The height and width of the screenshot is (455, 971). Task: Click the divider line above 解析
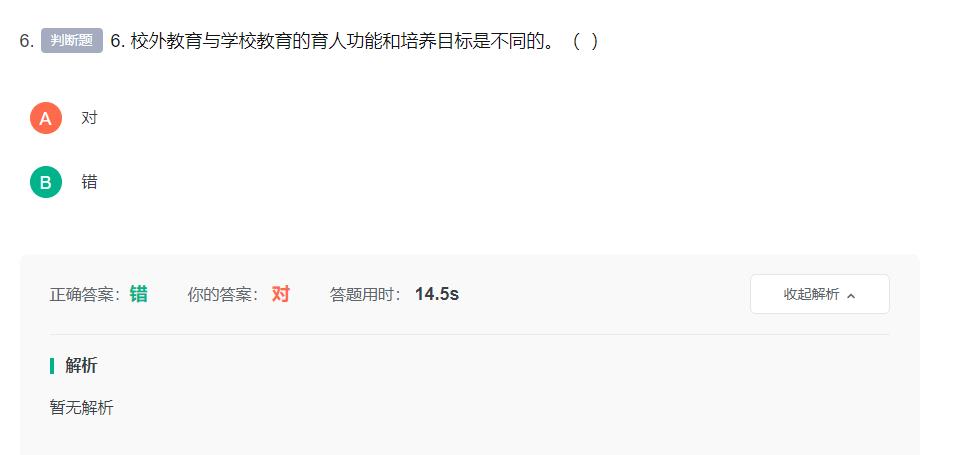(x=469, y=334)
